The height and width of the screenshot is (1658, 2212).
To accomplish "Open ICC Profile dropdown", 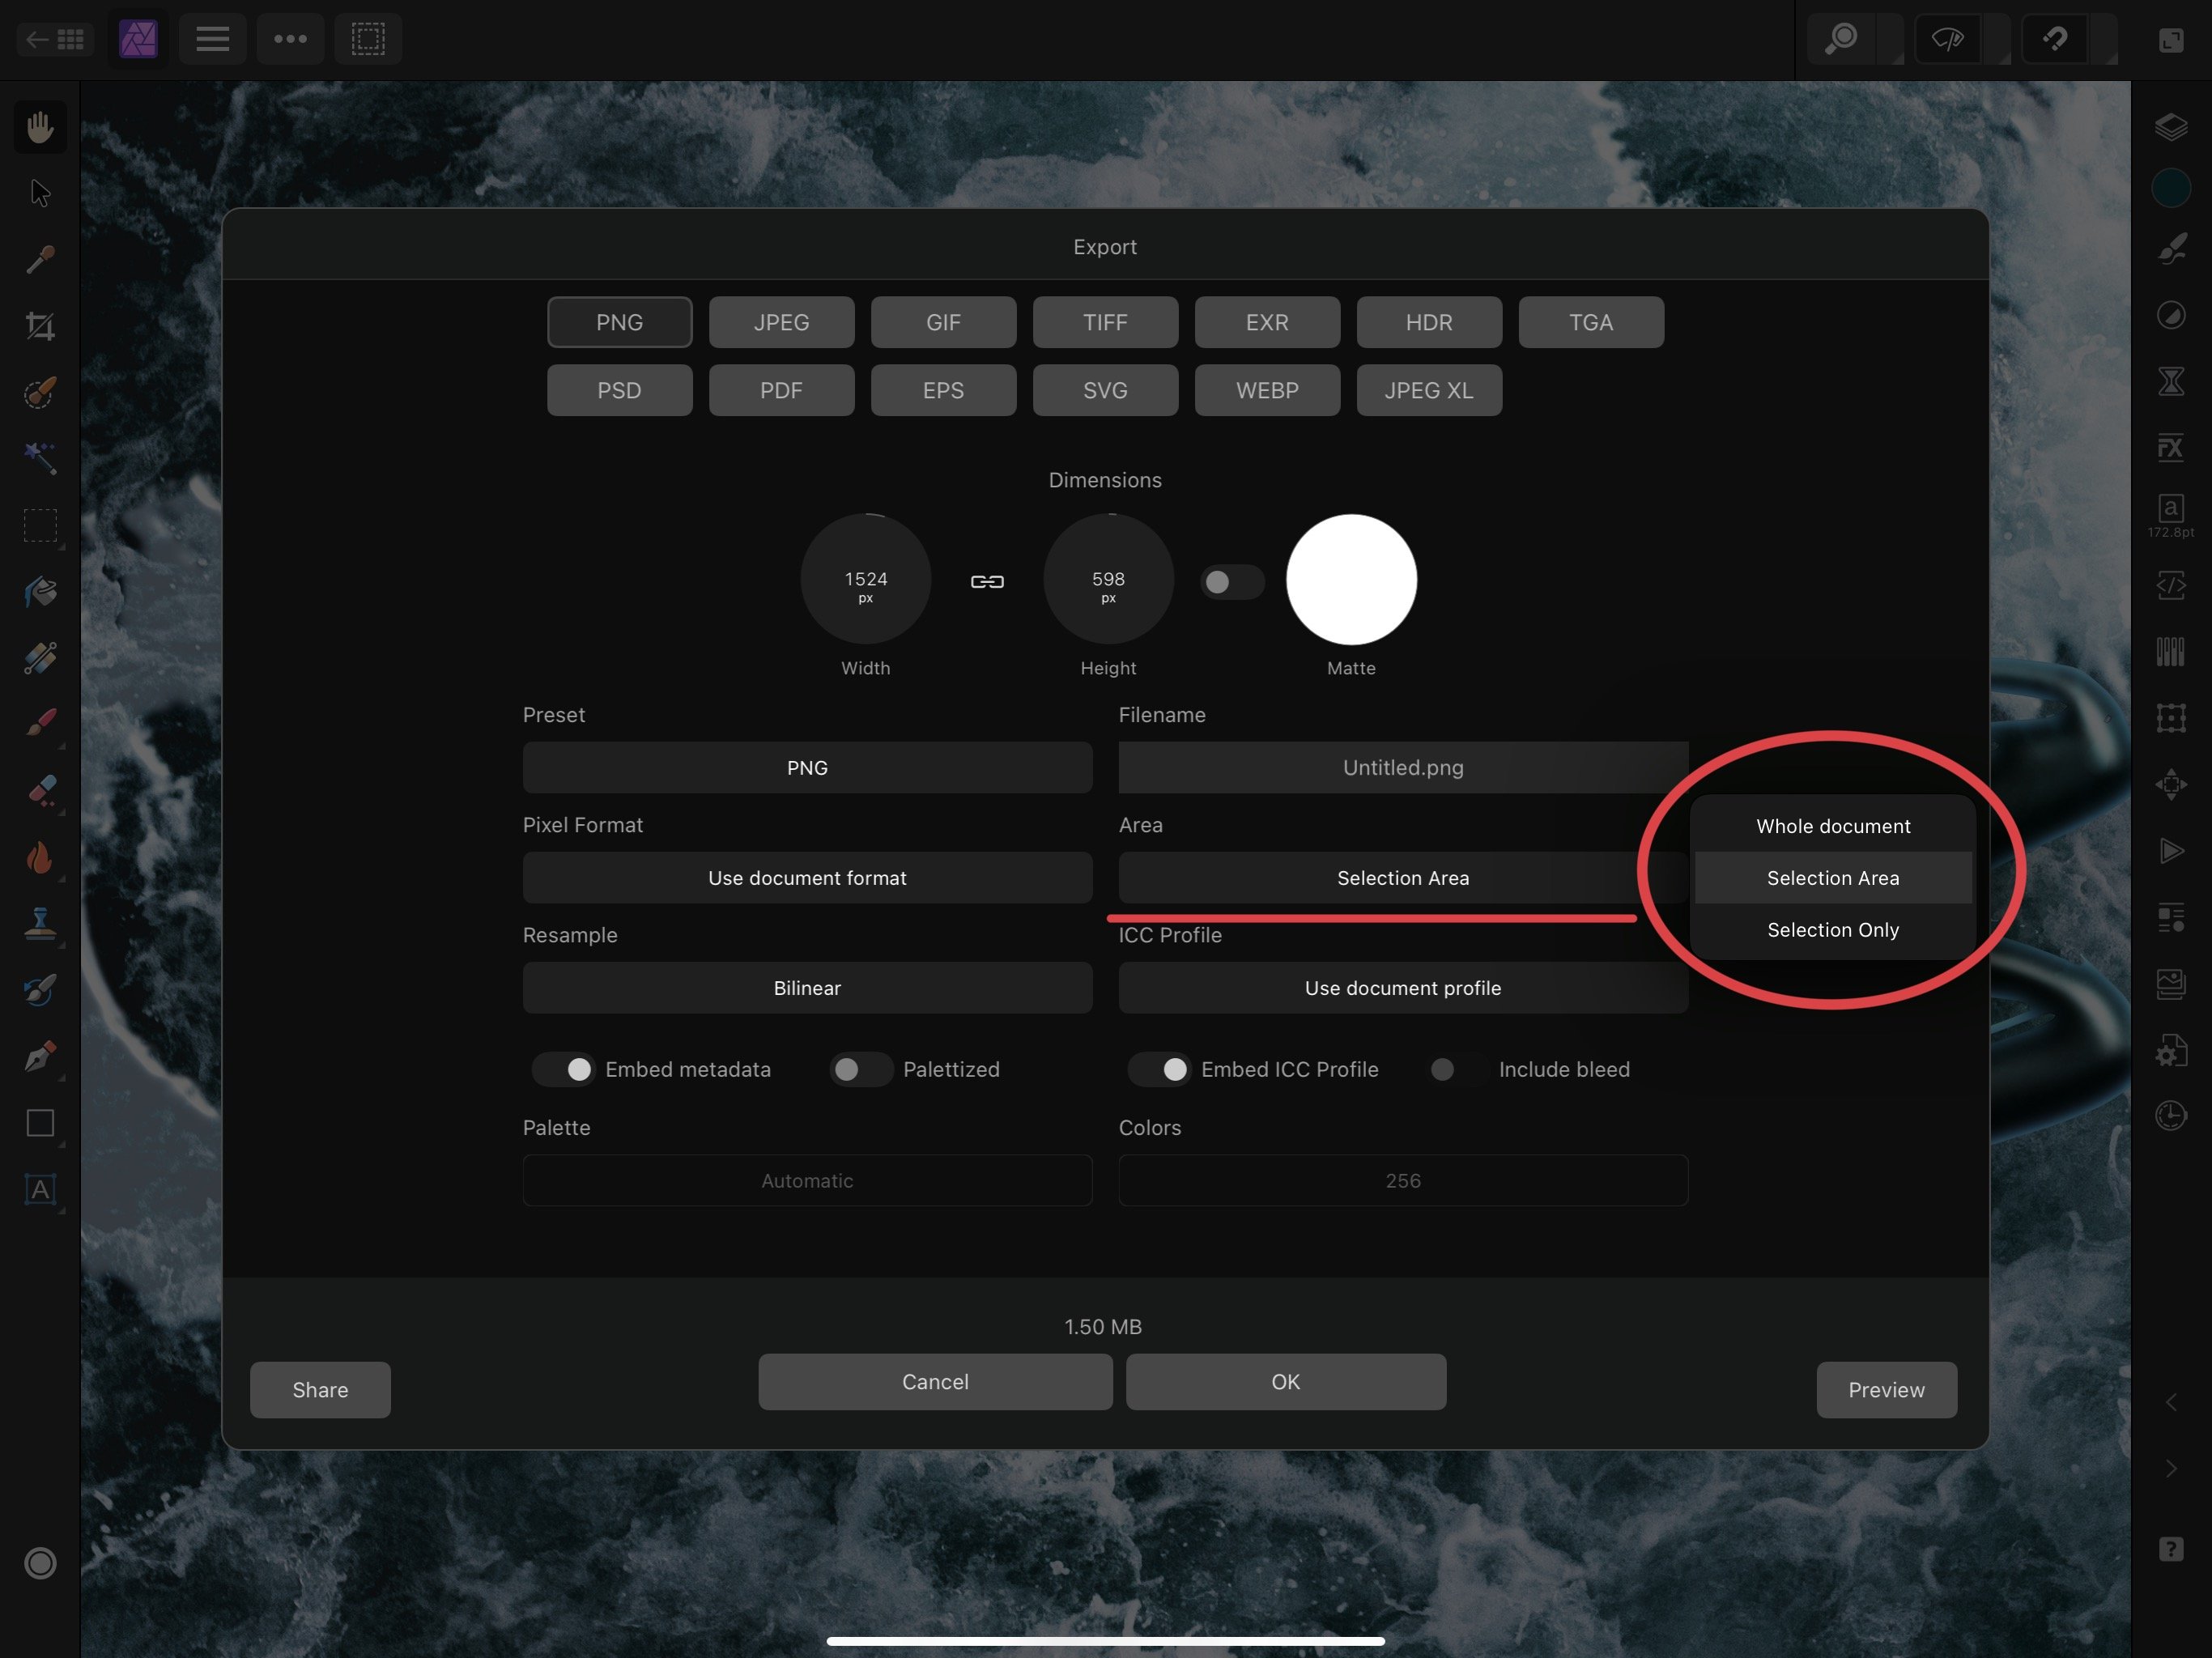I will point(1402,988).
